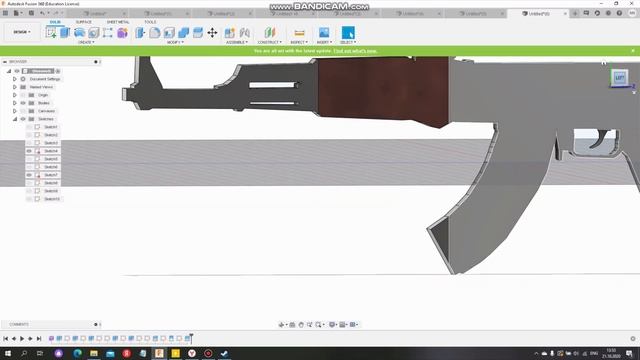Viewport: 640px width, 360px height.
Task: Show Sketch1 using its eye icon
Action: pyautogui.click(x=29, y=127)
